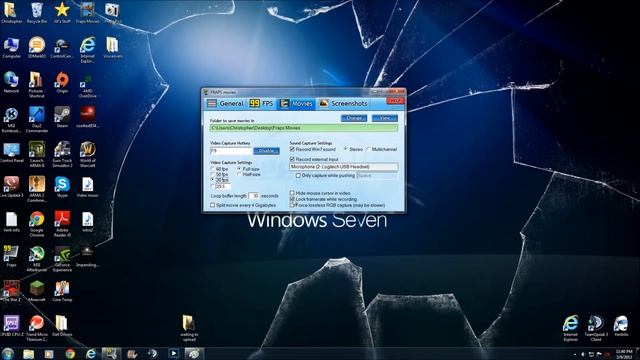
Task: Choose the Full-size capture option
Action: tap(239, 169)
